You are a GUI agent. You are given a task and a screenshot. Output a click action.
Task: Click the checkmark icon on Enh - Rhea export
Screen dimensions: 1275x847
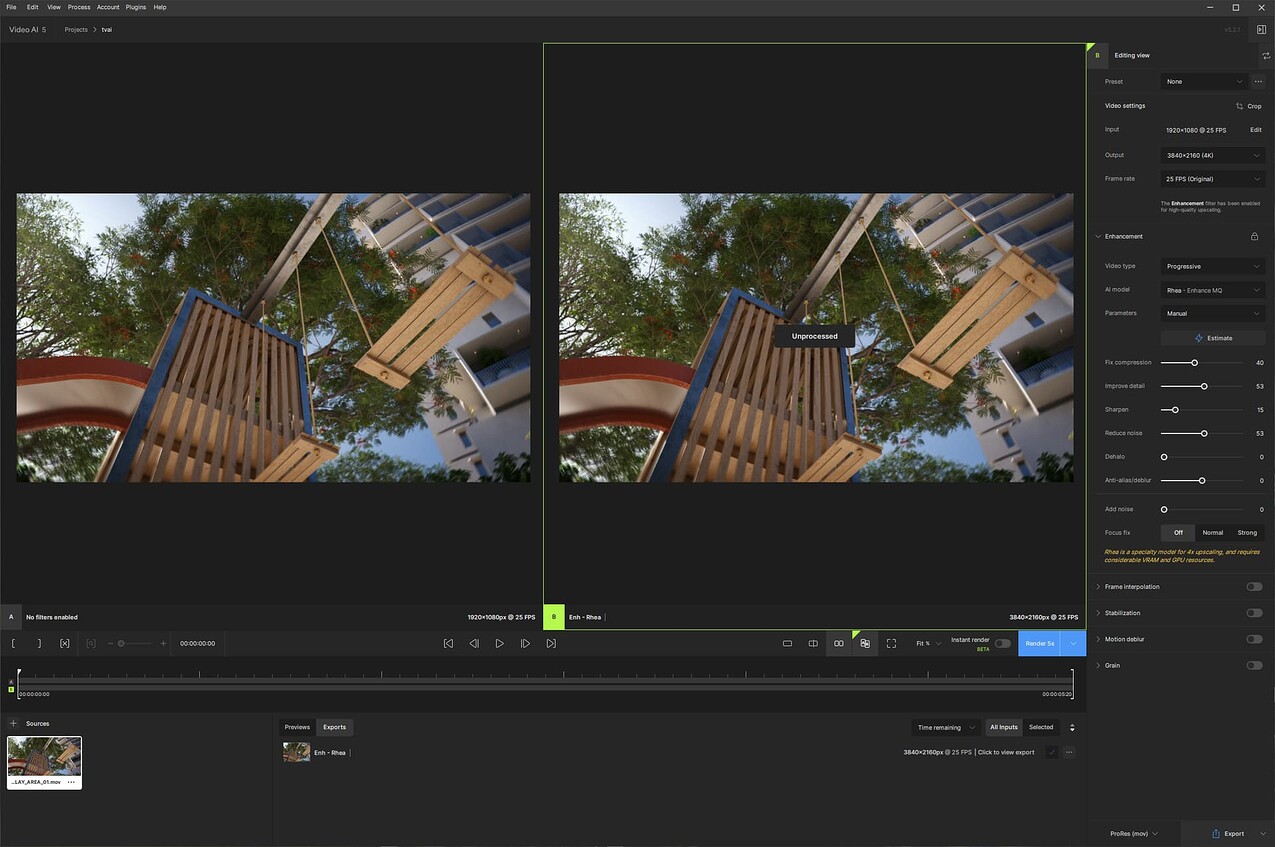[x=1052, y=752]
